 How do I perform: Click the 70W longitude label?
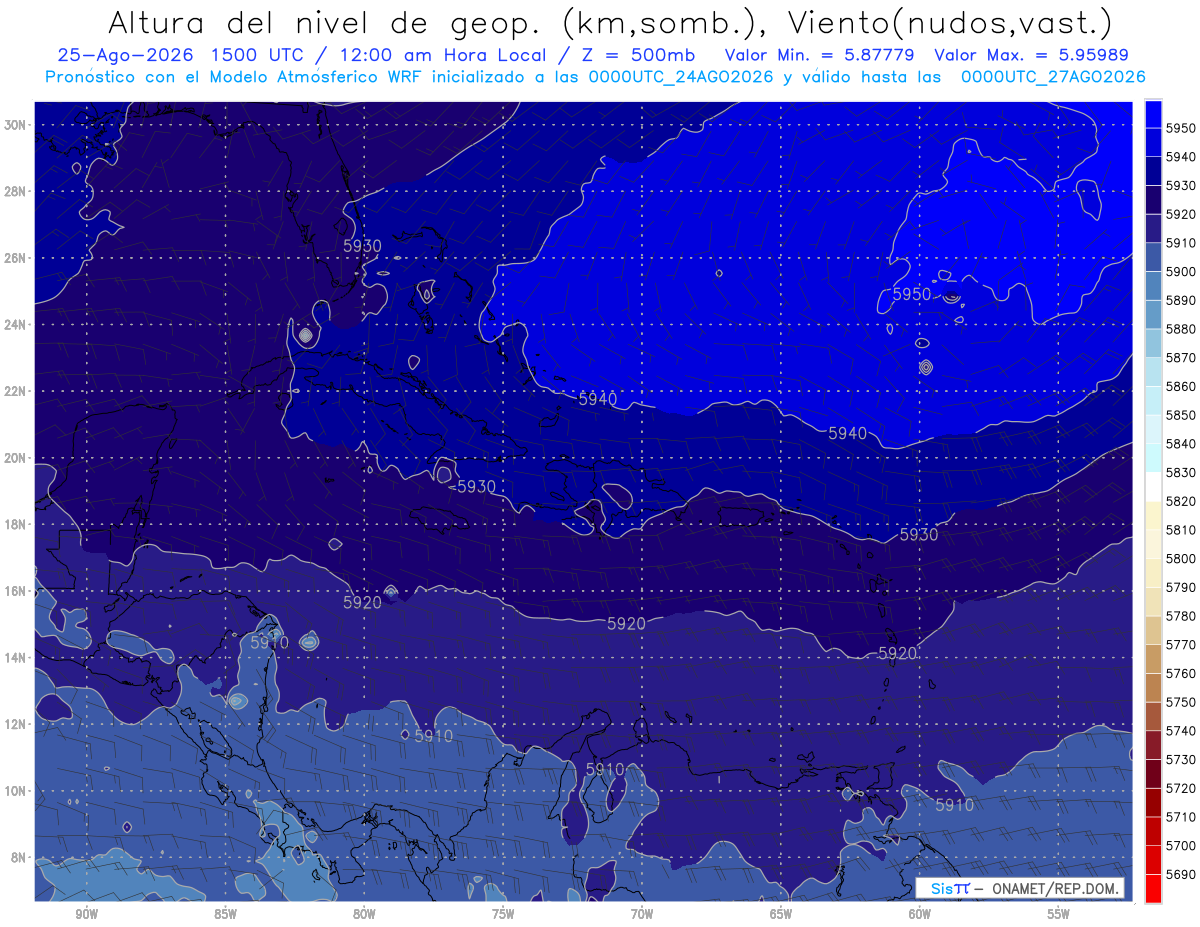click(642, 914)
